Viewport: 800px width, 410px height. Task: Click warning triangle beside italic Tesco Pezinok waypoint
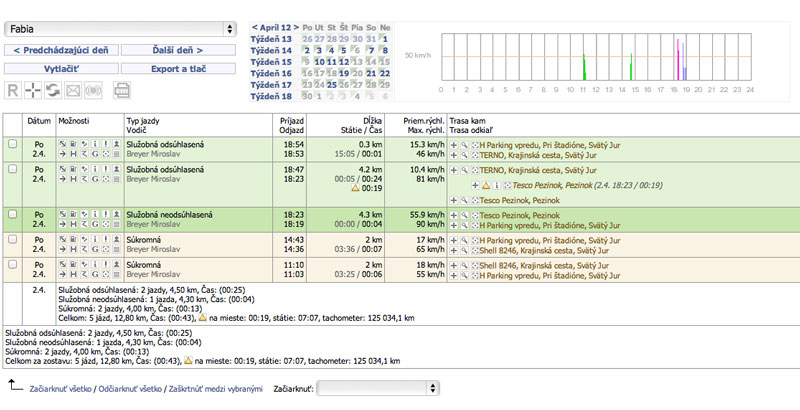[x=486, y=185]
